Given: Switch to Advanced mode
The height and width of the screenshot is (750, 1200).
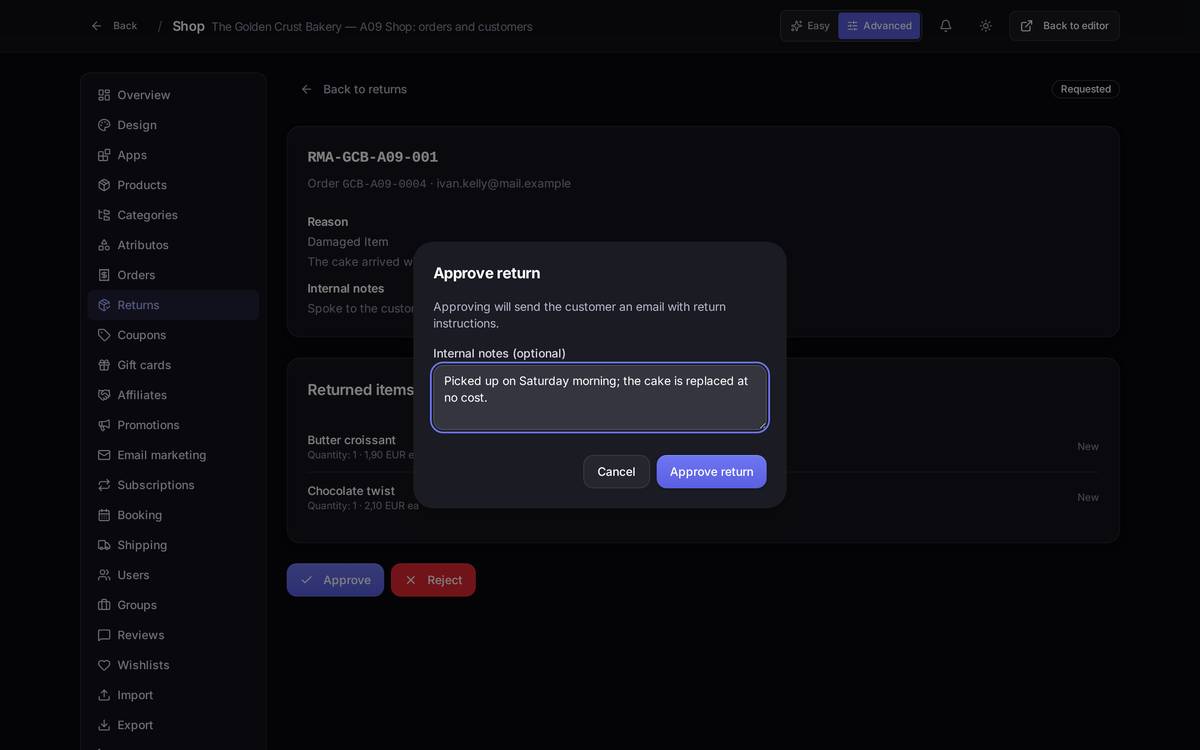Looking at the screenshot, I should coord(879,26).
